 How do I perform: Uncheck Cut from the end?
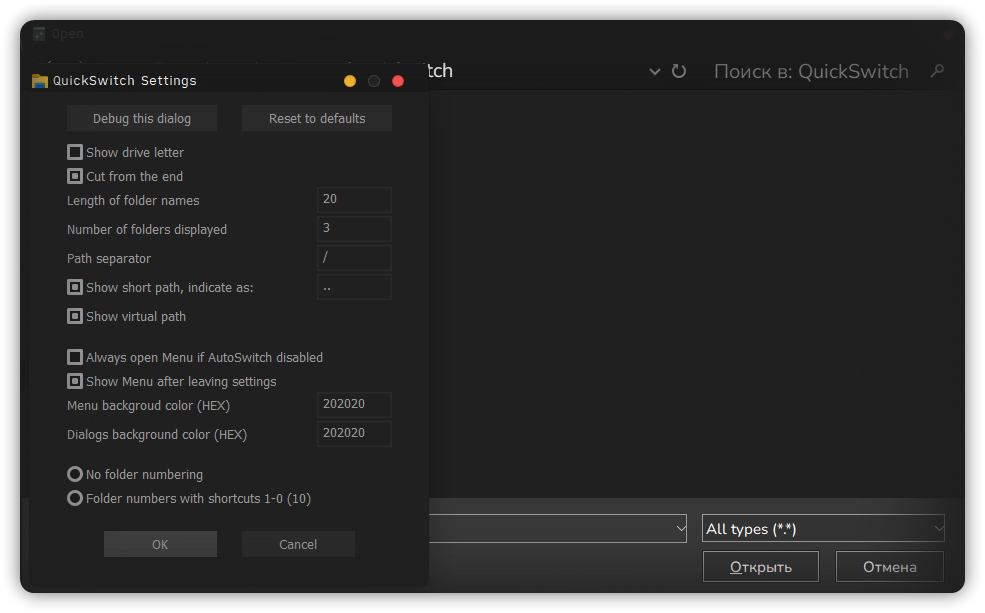pos(75,177)
